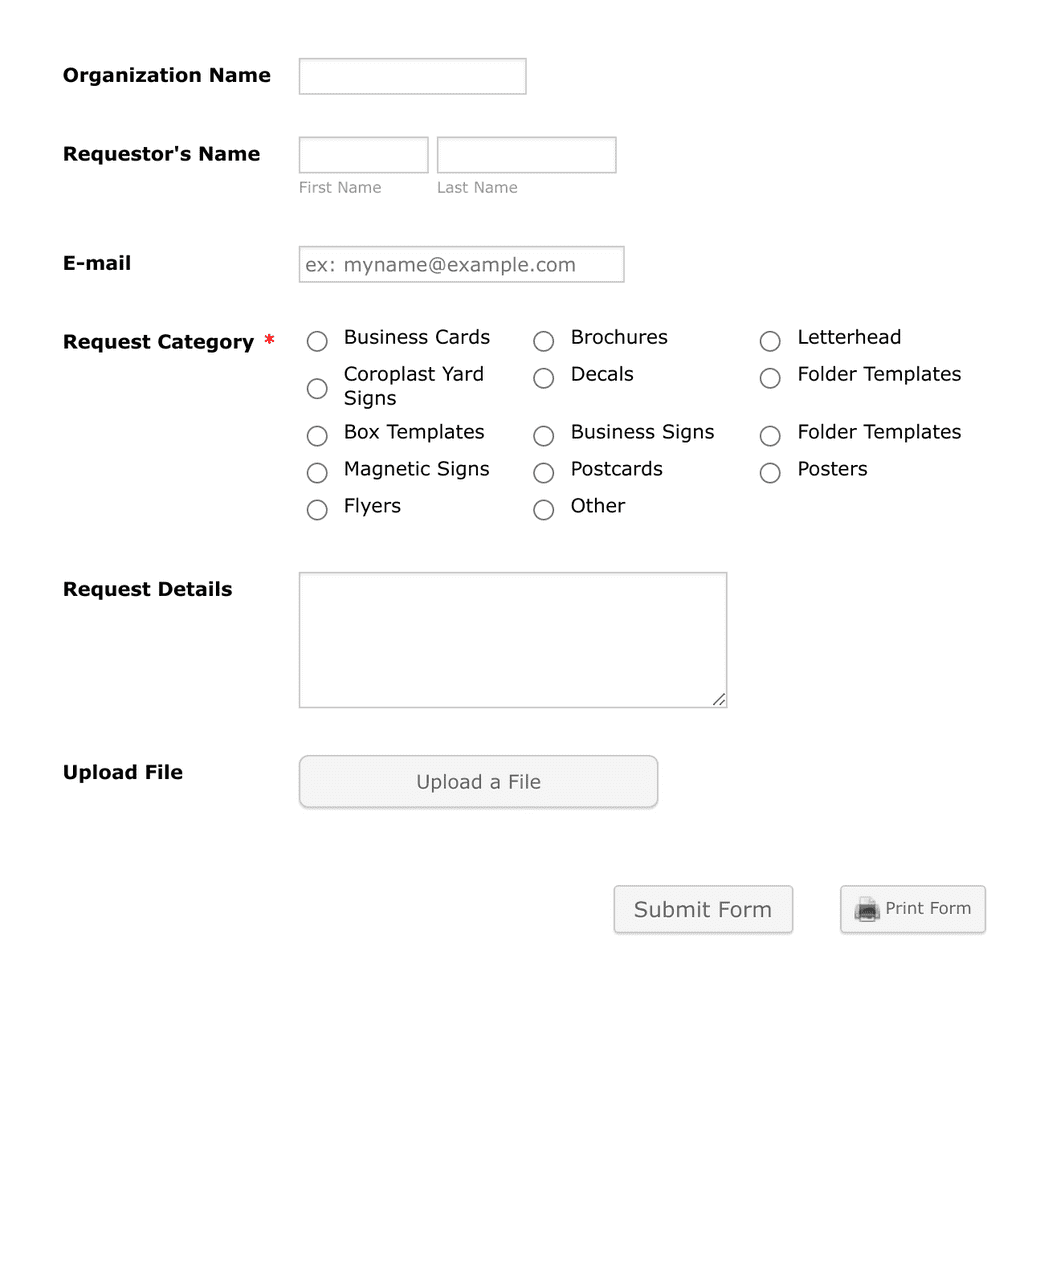Select the Magnetic Signs option
Image resolution: width=1044 pixels, height=1285 pixels.
pyautogui.click(x=317, y=473)
